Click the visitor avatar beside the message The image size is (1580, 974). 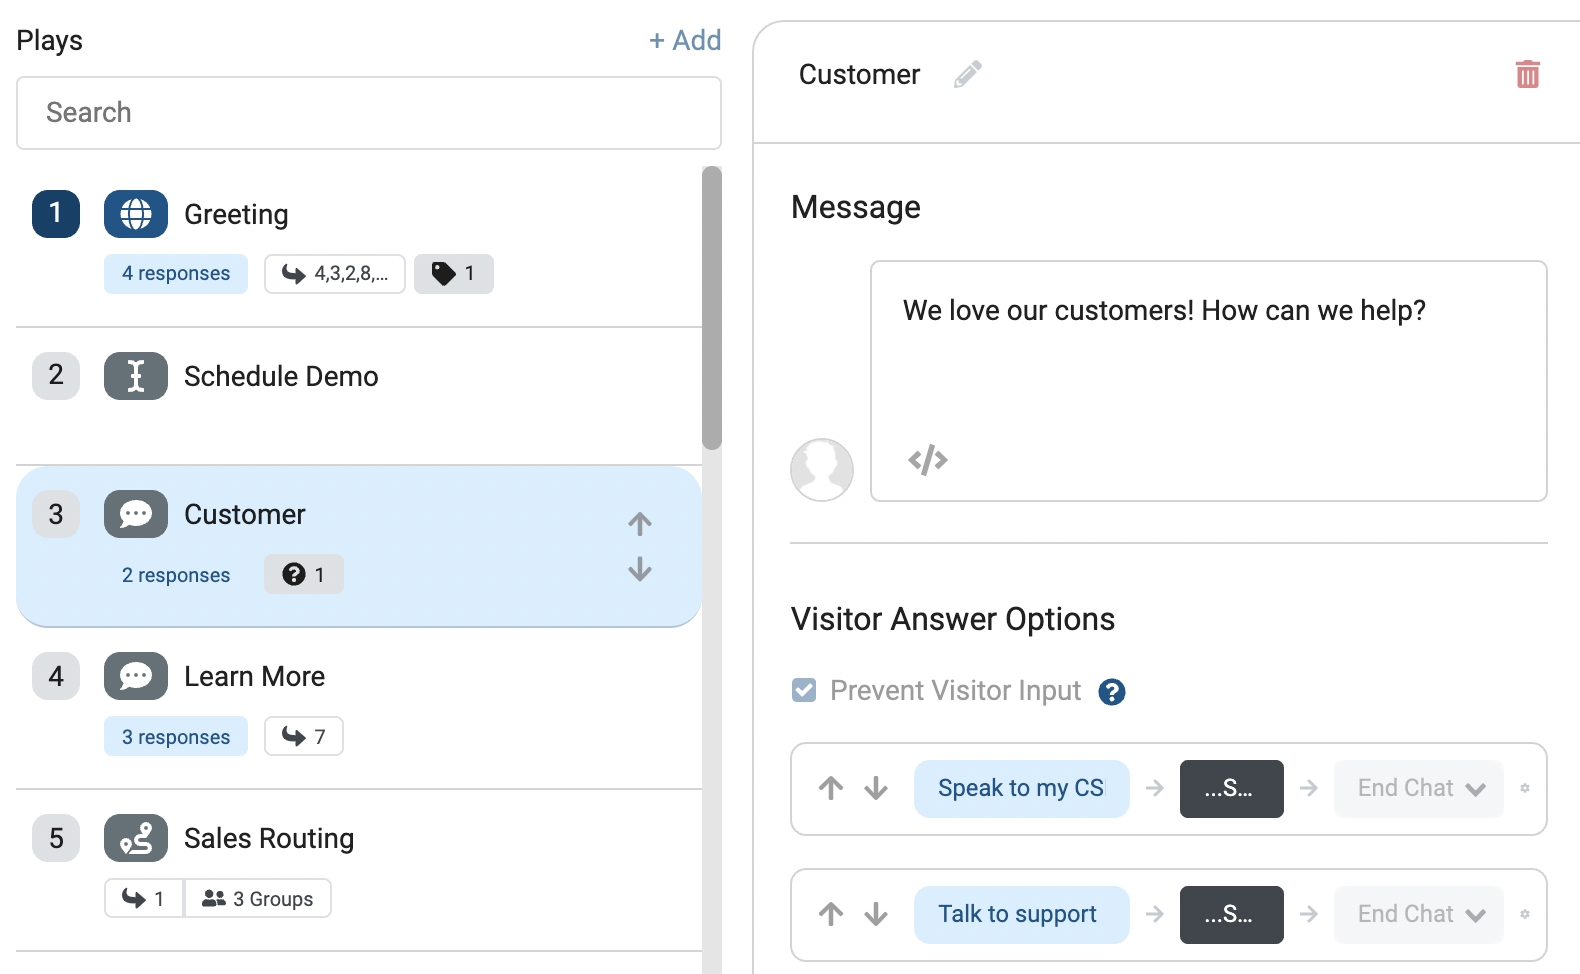pos(821,469)
